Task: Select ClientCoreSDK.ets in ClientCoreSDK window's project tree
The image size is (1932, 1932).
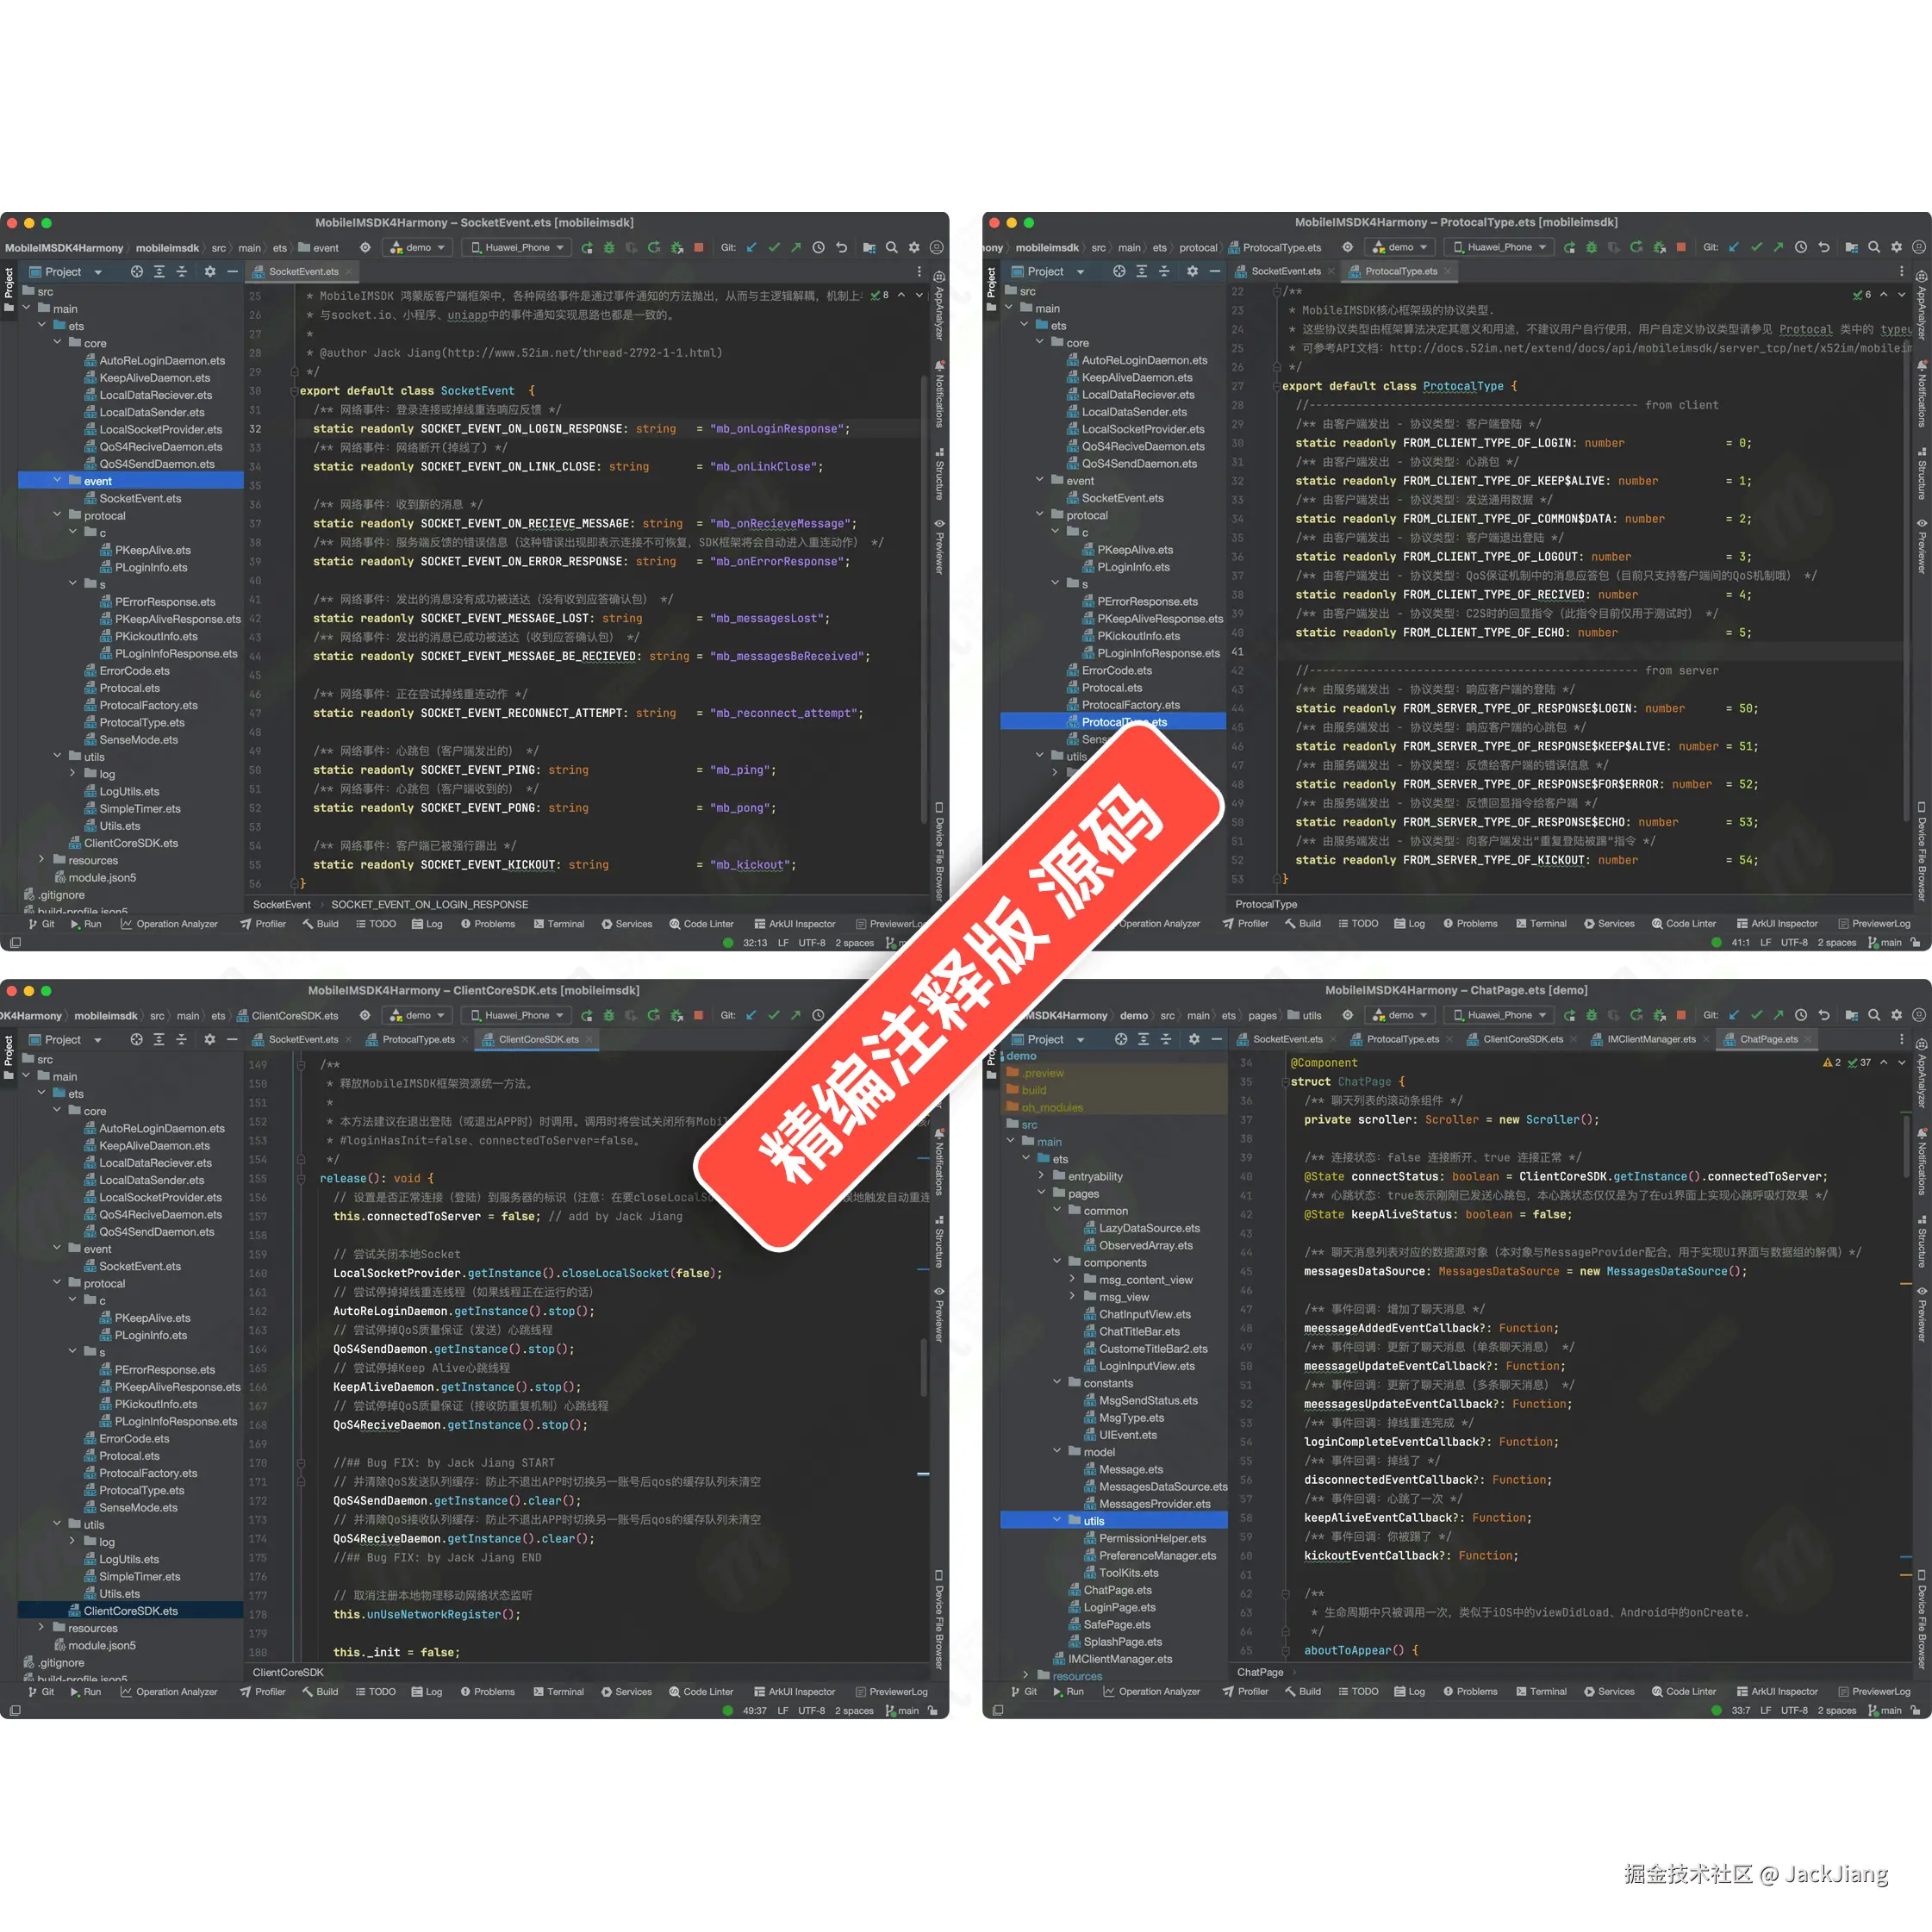Action: pyautogui.click(x=131, y=1611)
